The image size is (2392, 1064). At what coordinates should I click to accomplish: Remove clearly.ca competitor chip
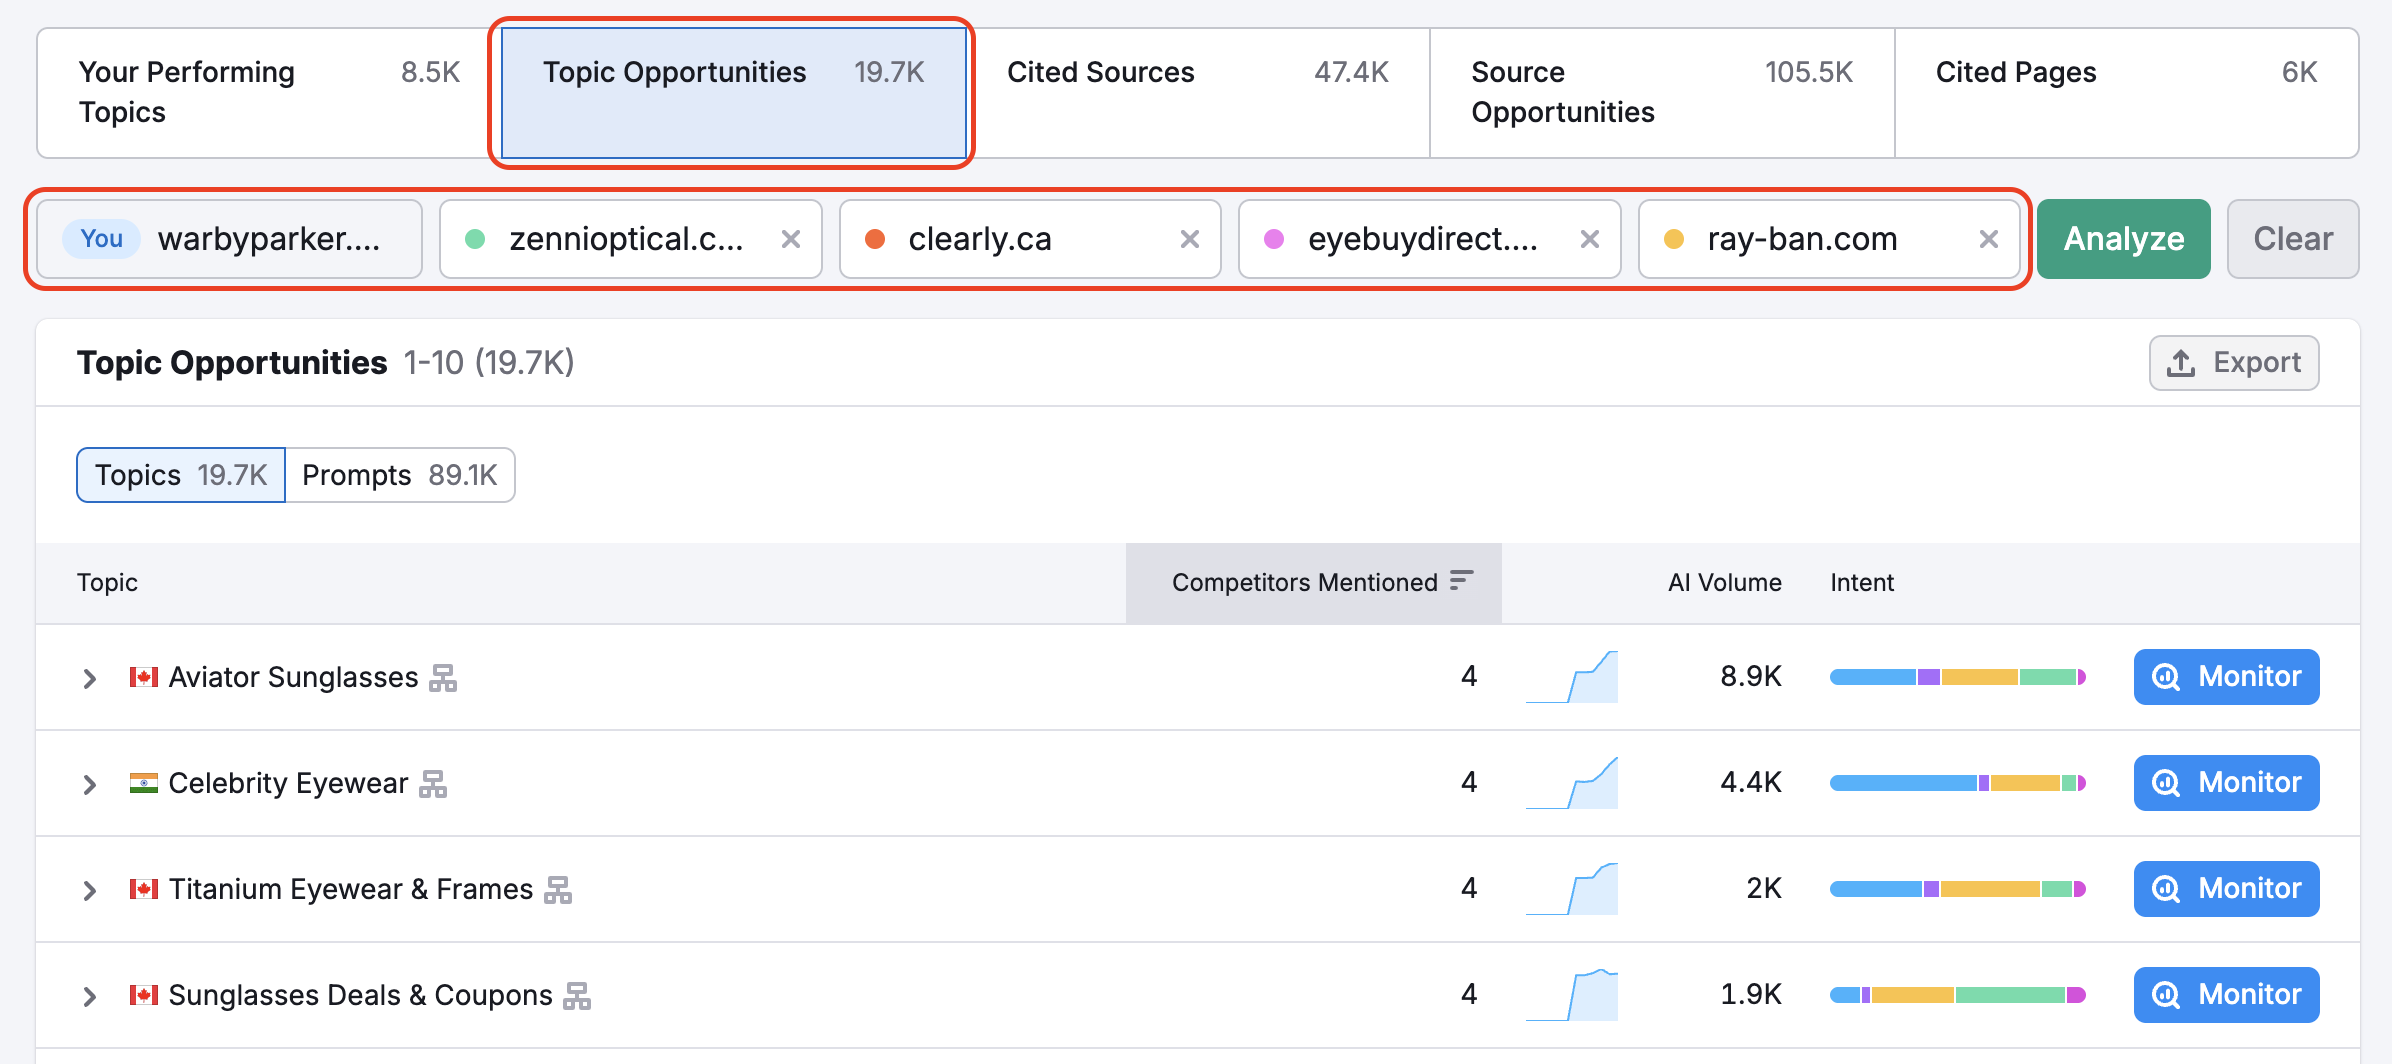[1189, 239]
